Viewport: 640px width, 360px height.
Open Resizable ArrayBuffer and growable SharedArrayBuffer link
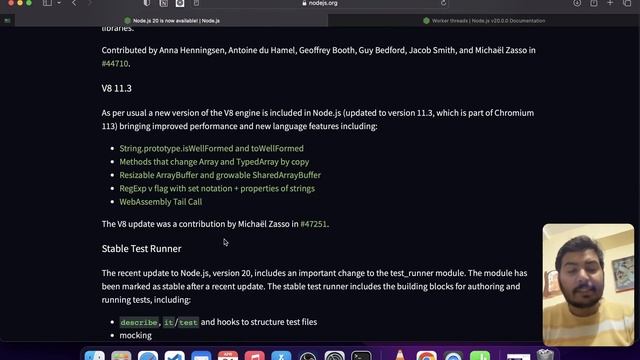click(x=220, y=175)
